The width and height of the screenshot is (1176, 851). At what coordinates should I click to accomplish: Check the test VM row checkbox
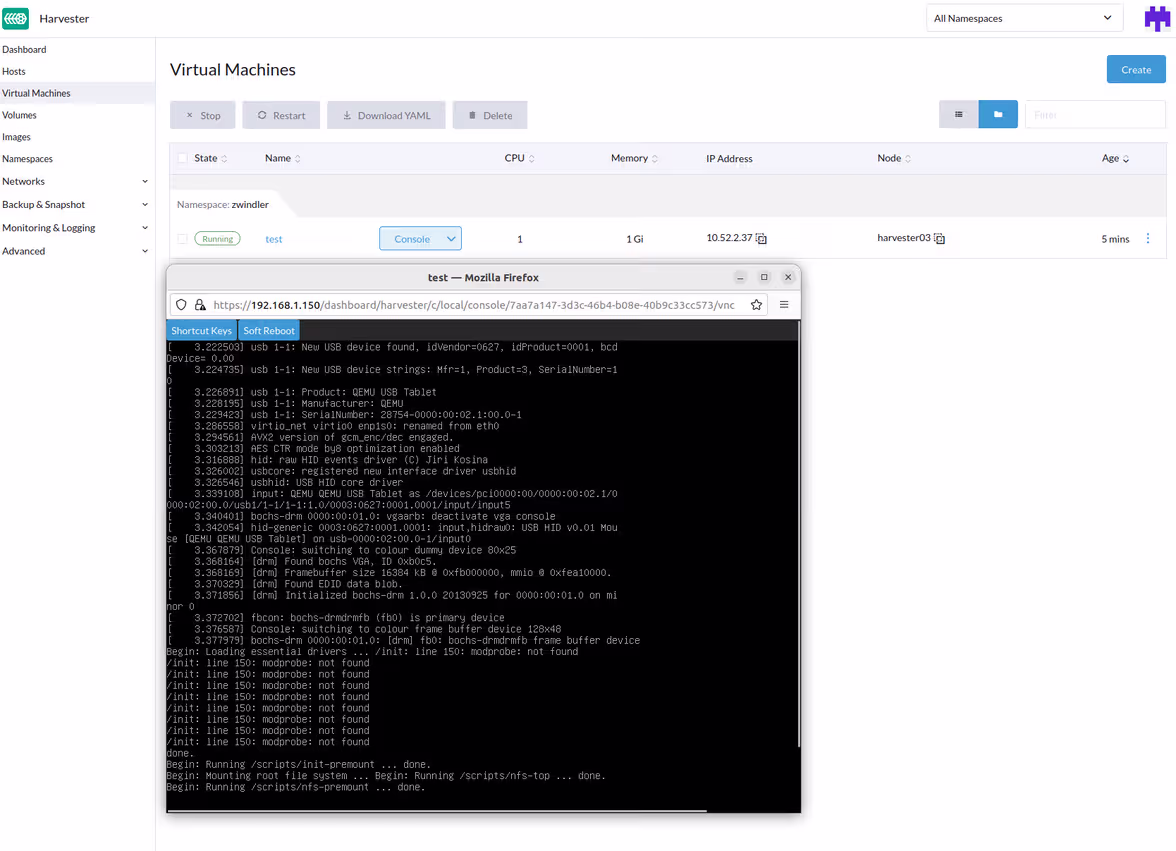point(182,239)
